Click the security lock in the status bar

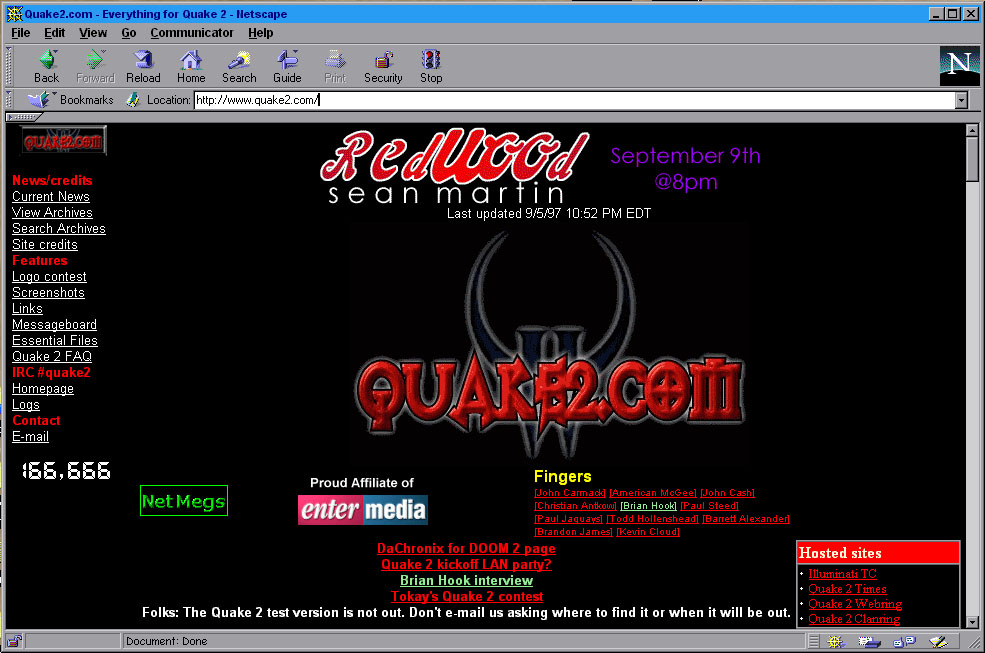(14, 641)
